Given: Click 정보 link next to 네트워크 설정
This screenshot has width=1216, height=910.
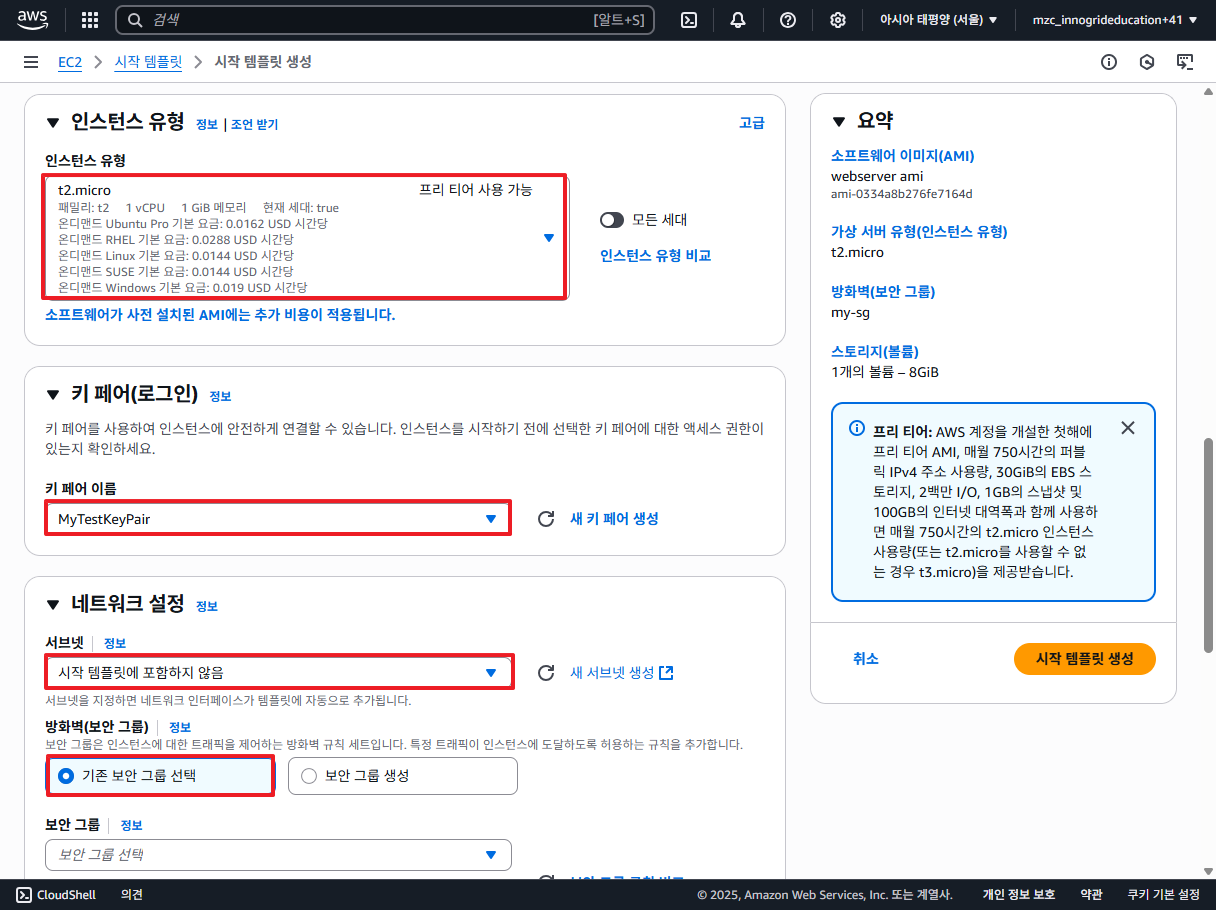Looking at the screenshot, I should [x=207, y=607].
